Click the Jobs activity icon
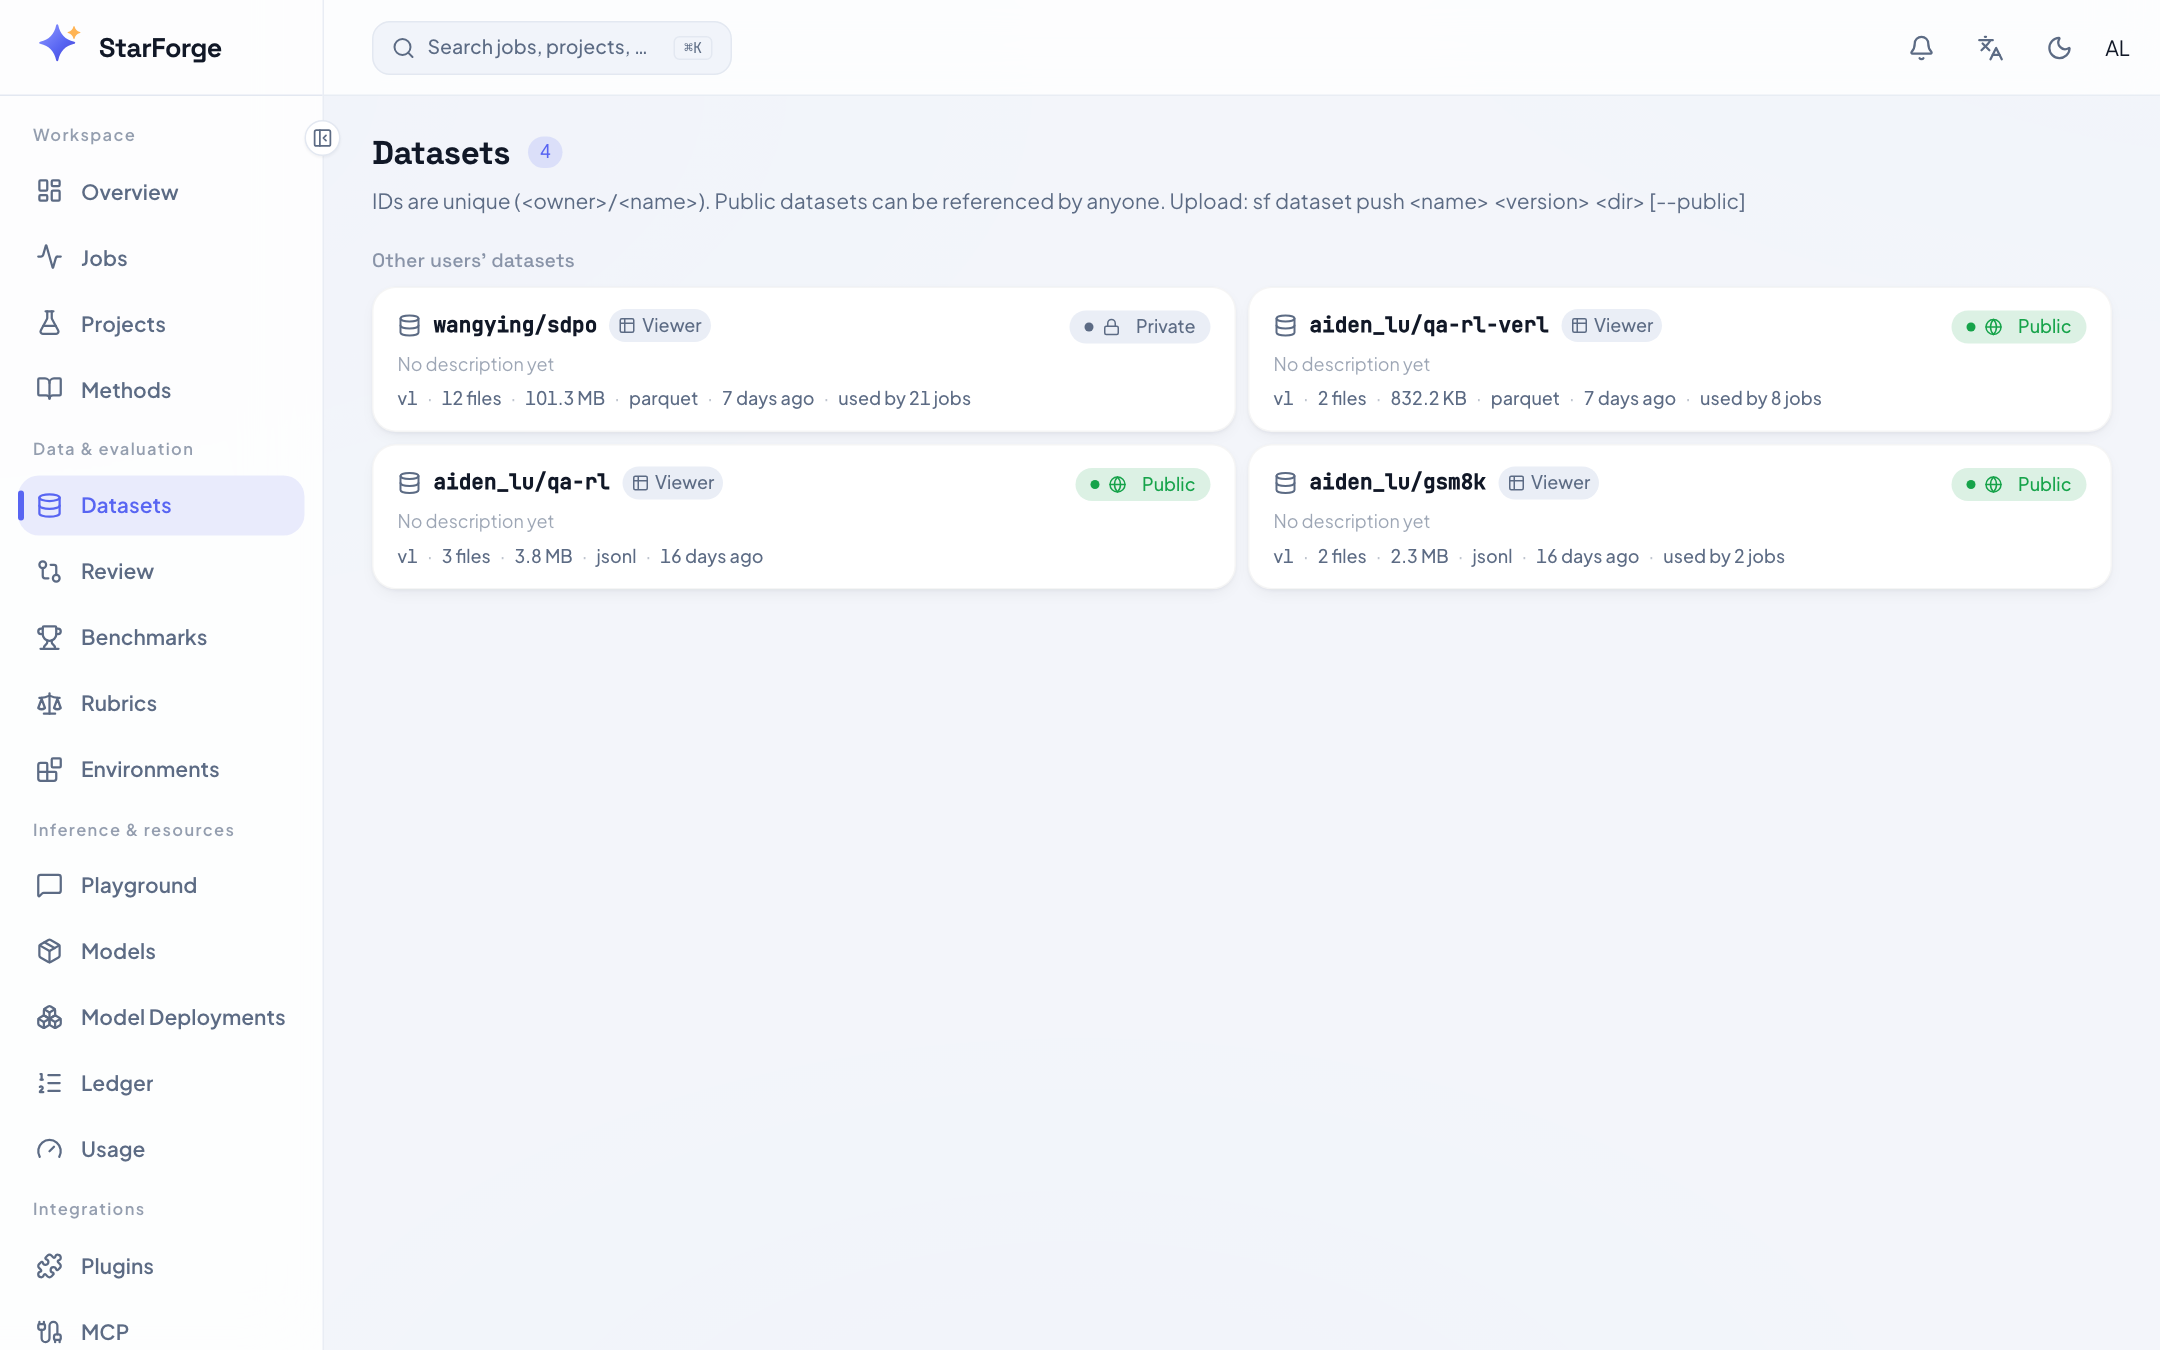 tap(49, 257)
